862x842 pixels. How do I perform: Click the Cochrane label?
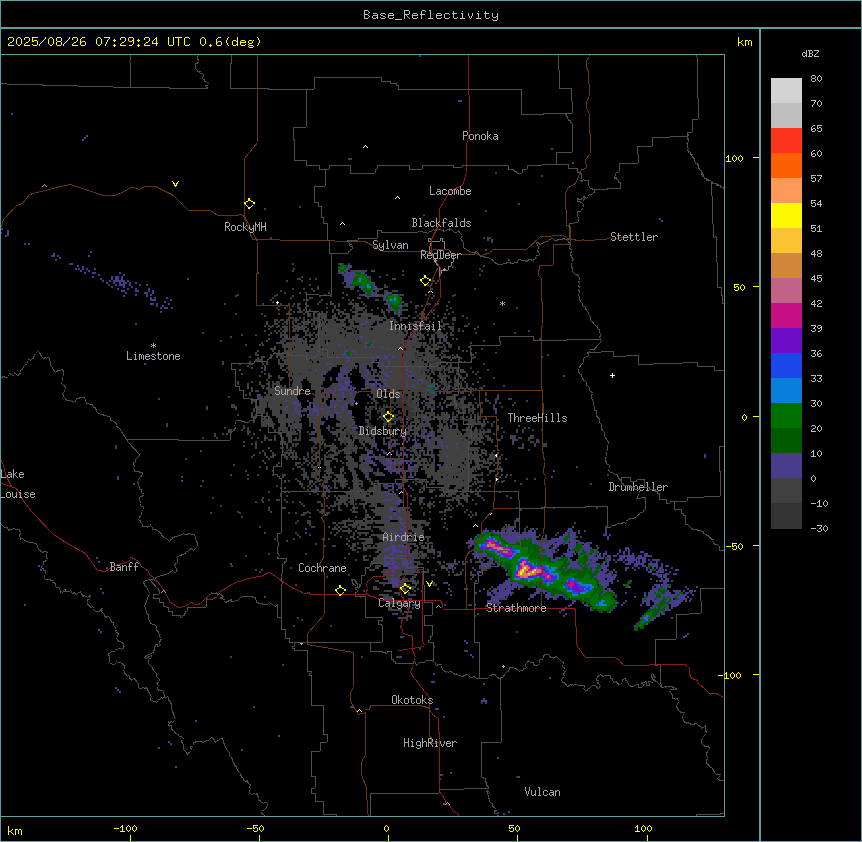point(322,568)
